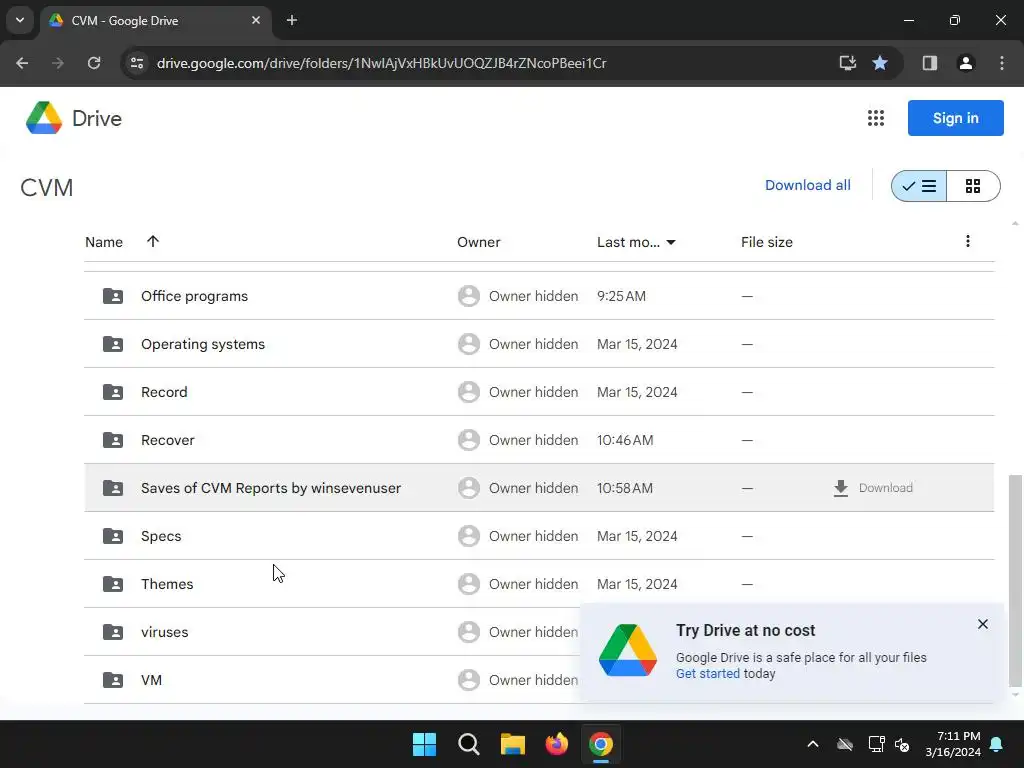The width and height of the screenshot is (1024, 768).
Task: Open the Office programs folder icon
Action: [x=113, y=296]
